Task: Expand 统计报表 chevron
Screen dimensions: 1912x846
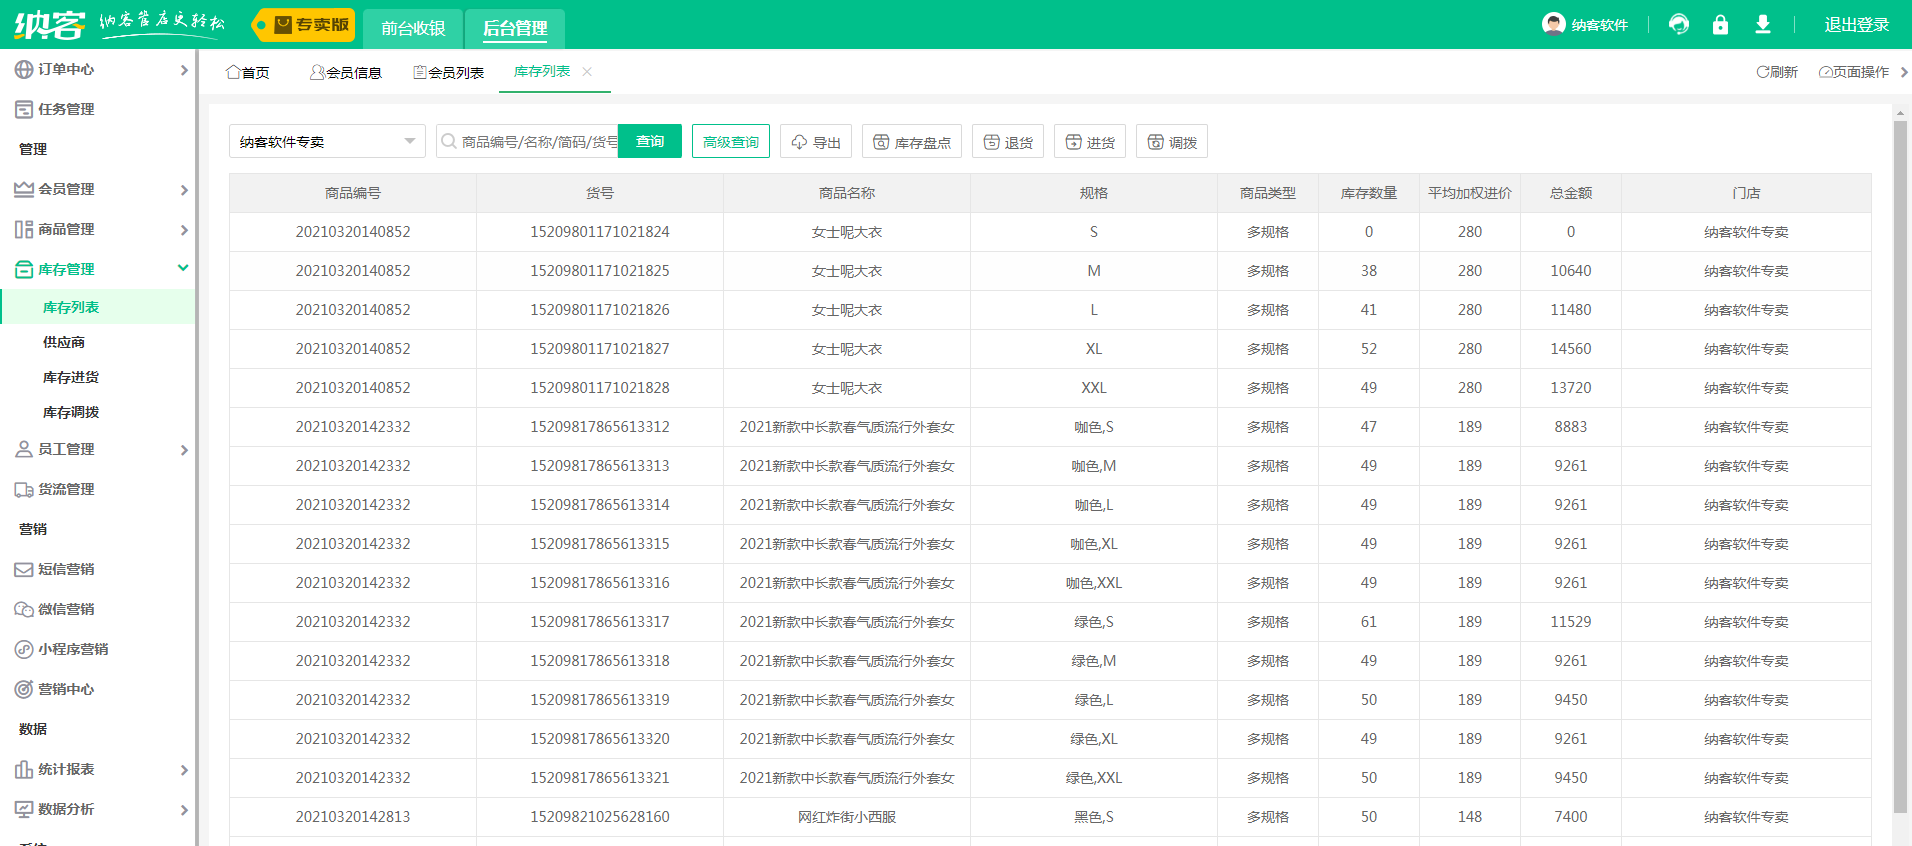Action: (184, 770)
